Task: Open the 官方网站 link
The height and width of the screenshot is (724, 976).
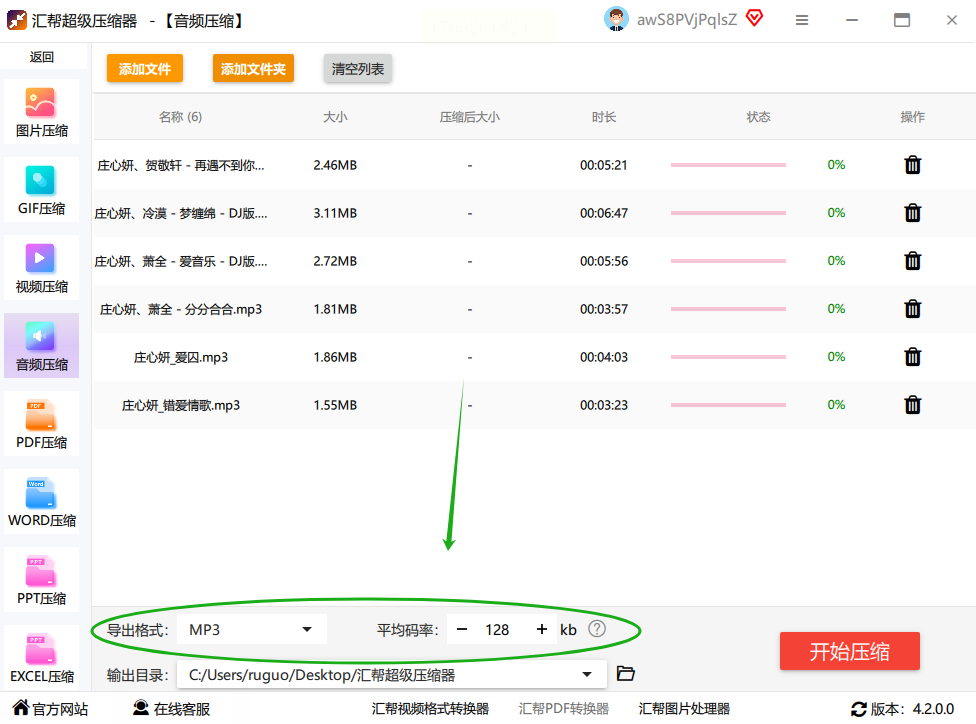Action: click(x=51, y=708)
